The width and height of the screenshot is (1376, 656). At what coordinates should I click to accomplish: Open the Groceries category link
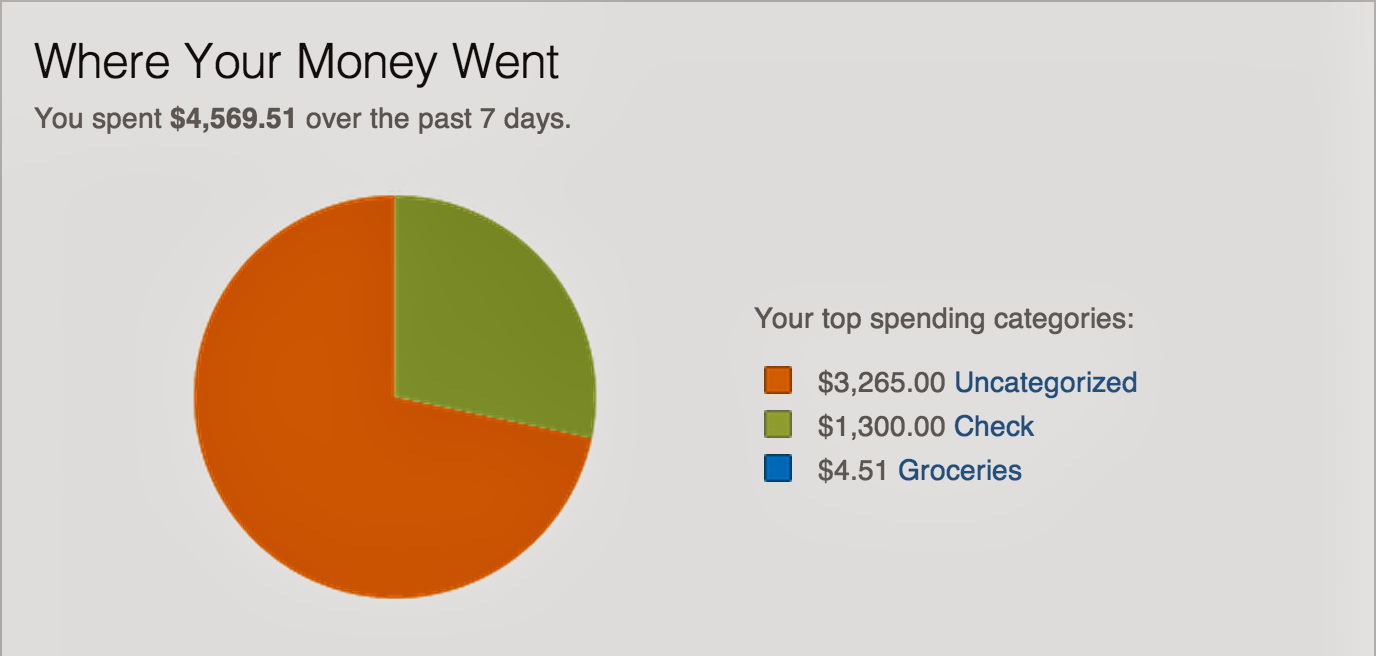[x=960, y=470]
